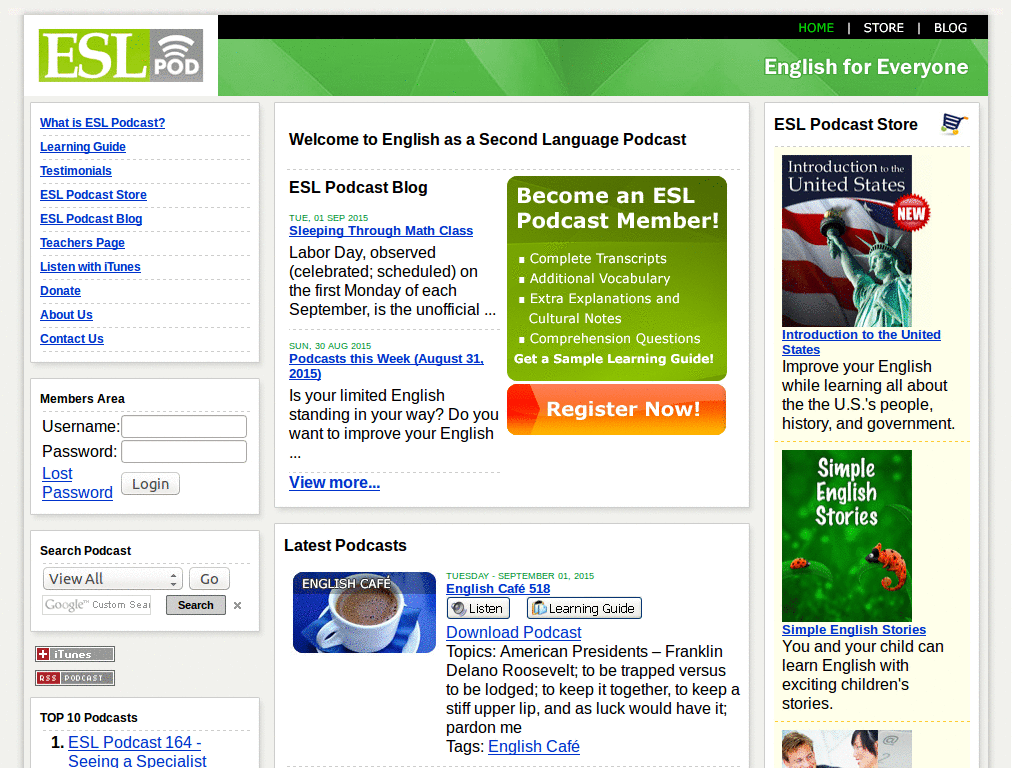Open STORE in top navigation
The image size is (1024, 768).
coord(884,27)
